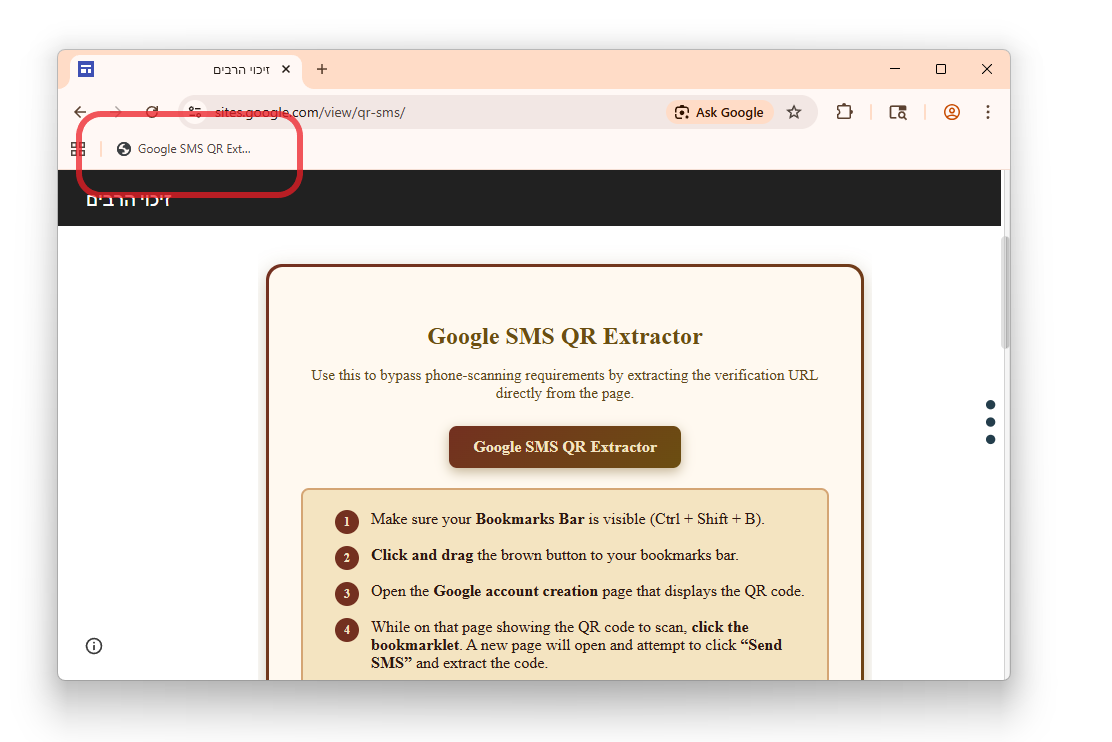1112x742 pixels.
Task: Open the Google Apps grid on the bookmarks bar
Action: tap(78, 148)
